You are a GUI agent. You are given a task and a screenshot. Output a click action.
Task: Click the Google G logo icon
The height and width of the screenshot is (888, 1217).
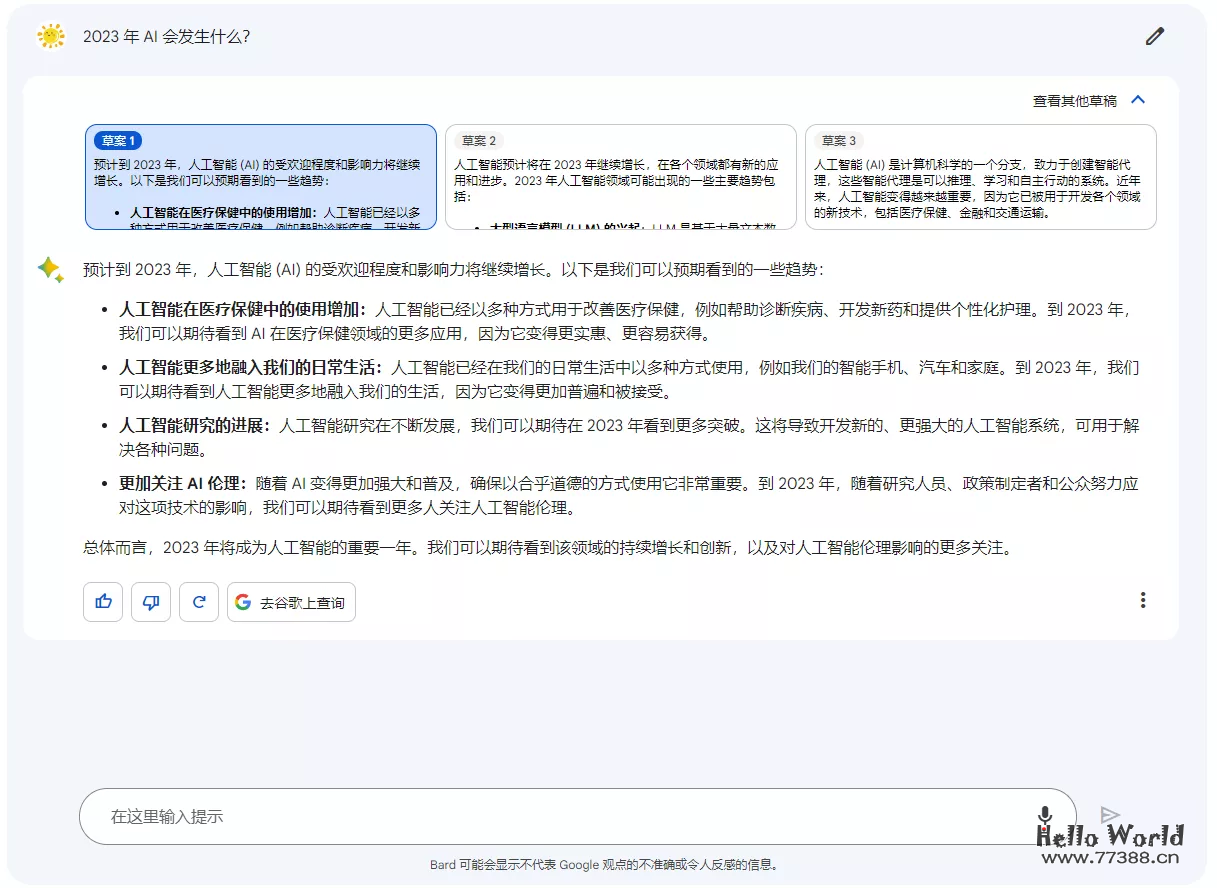coord(243,602)
